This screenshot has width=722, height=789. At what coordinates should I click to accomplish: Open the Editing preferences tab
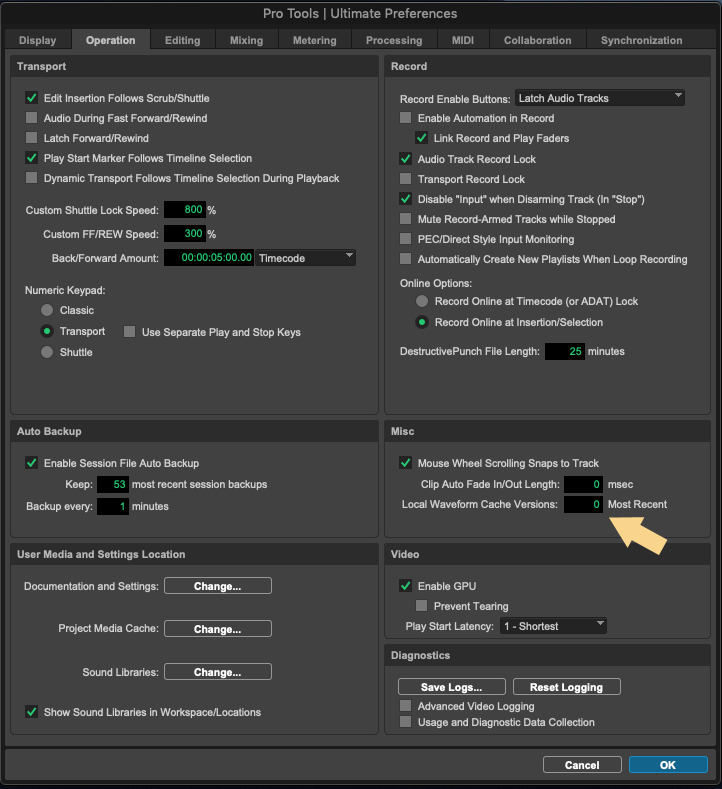click(183, 40)
